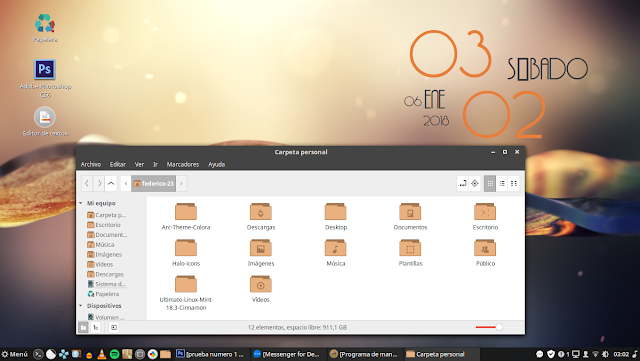Screen dimensions: 640x361
Task: Click the Adobe Photoshop CS6 desktop icon
Action: [x=44, y=69]
